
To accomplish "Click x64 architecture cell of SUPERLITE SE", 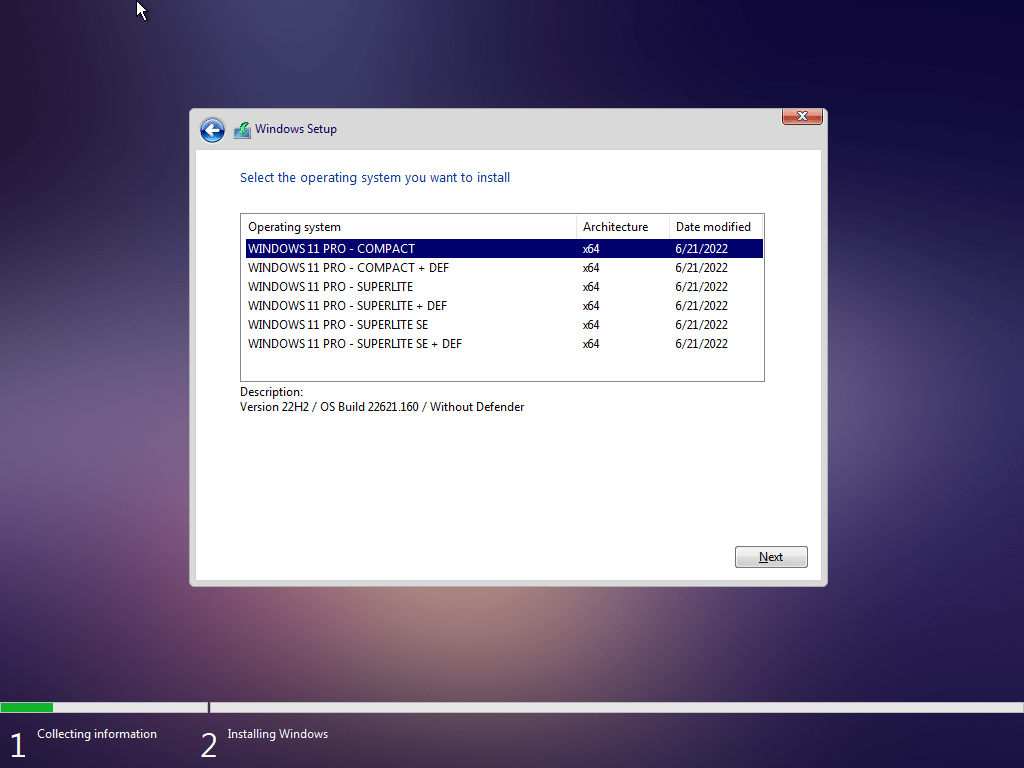I will [x=591, y=325].
